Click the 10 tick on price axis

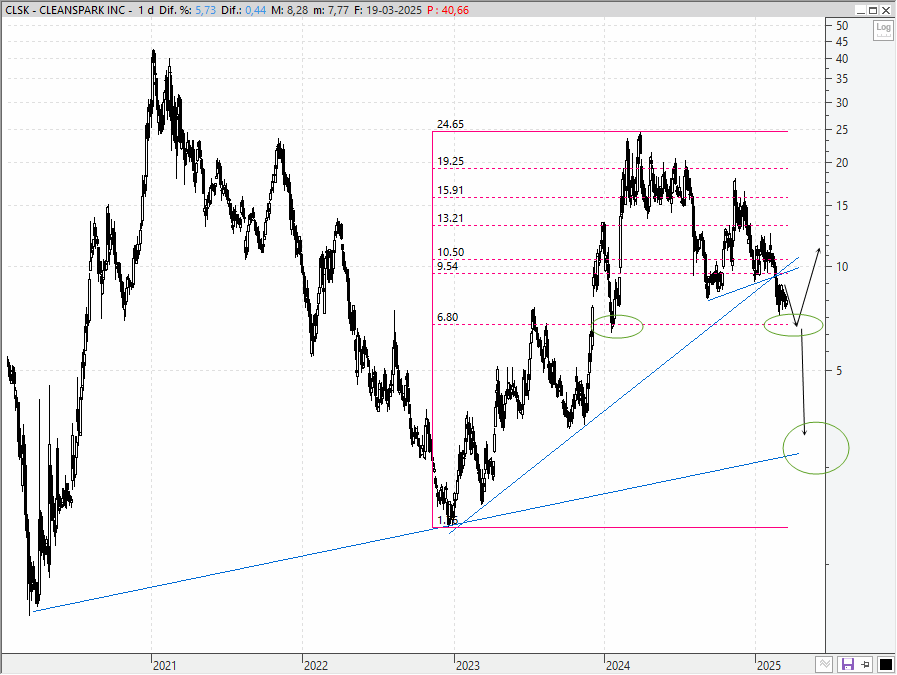click(x=842, y=267)
